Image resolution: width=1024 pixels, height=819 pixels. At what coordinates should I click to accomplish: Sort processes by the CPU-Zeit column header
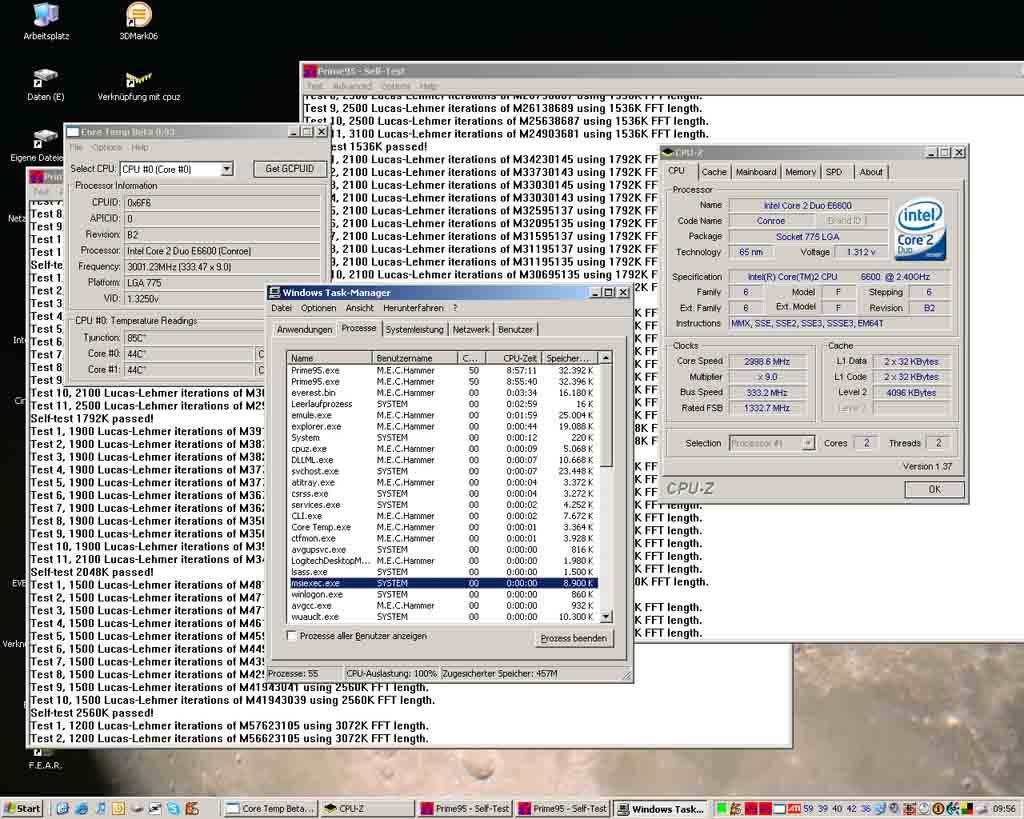tap(515, 358)
